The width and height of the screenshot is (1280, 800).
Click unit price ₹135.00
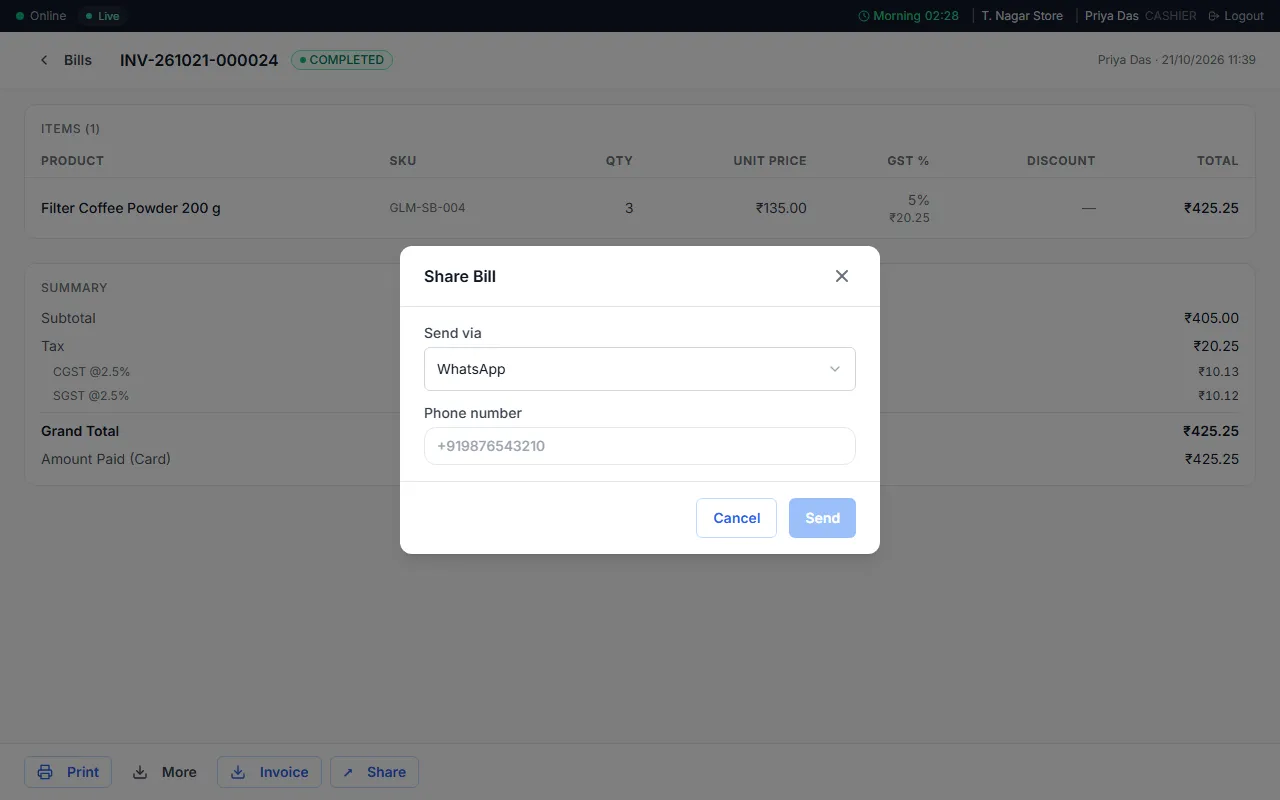tap(781, 208)
